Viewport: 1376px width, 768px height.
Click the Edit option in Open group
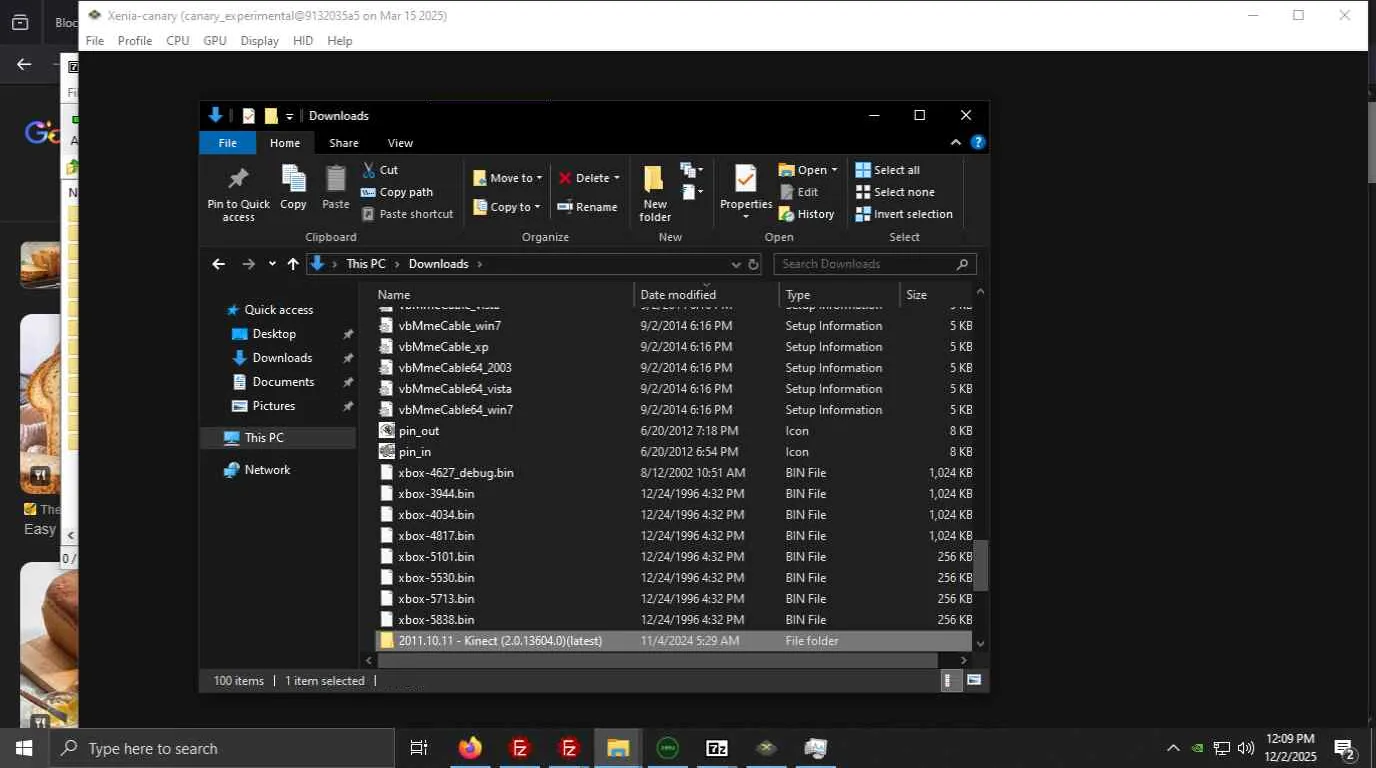coord(798,192)
